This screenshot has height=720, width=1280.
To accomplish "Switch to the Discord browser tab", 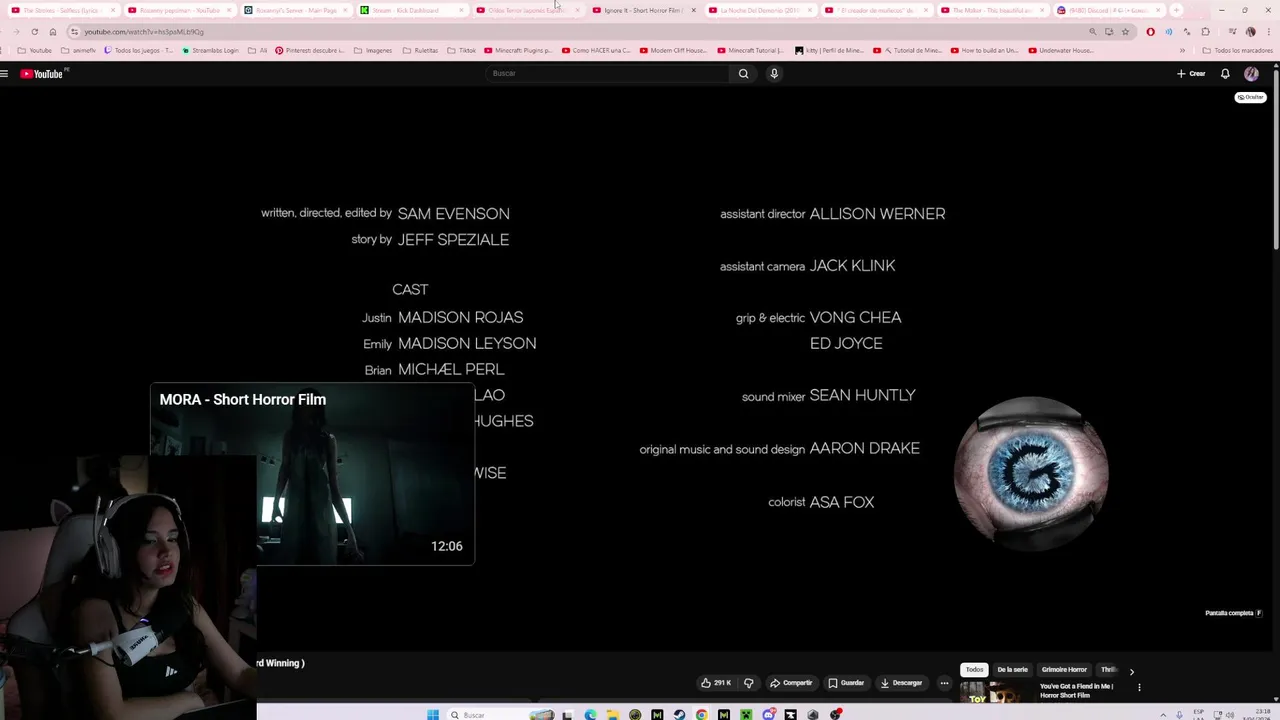I will click(x=1108, y=10).
